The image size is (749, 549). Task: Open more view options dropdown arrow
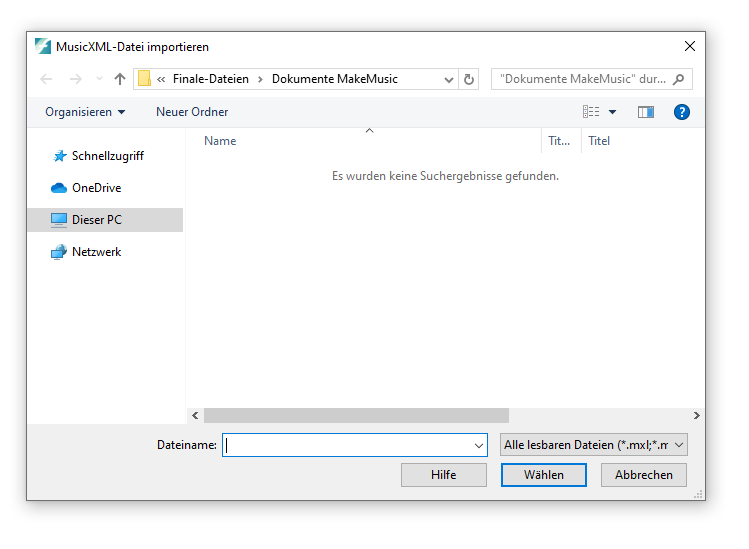[x=612, y=112]
